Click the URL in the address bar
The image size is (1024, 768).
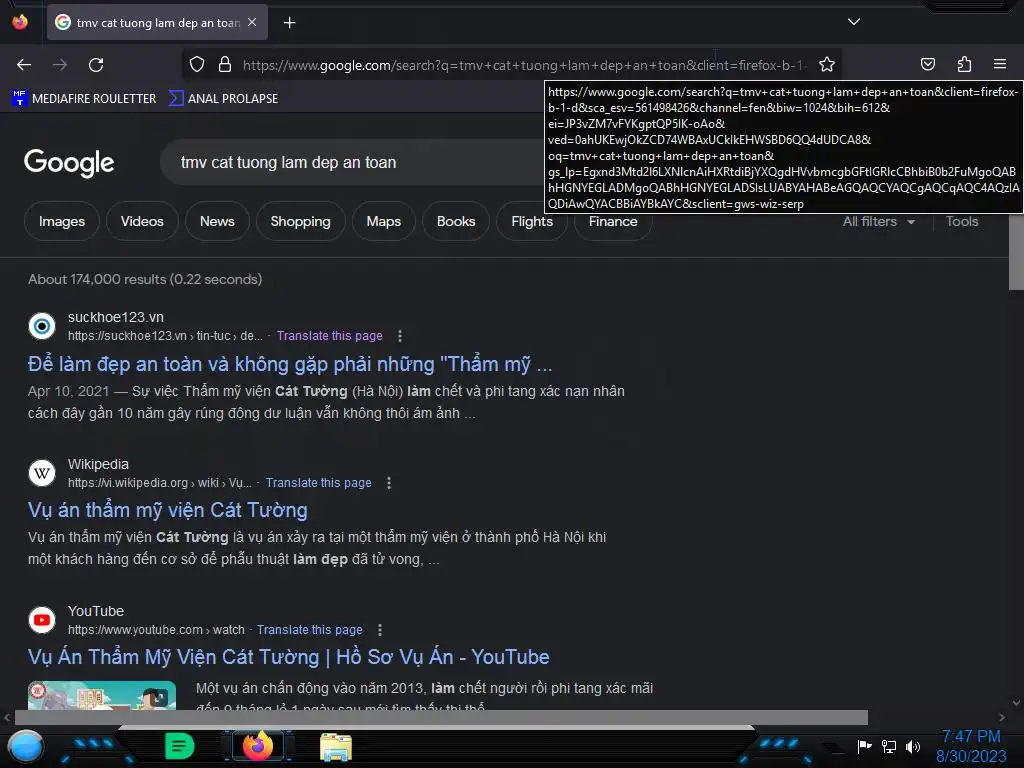[x=526, y=65]
